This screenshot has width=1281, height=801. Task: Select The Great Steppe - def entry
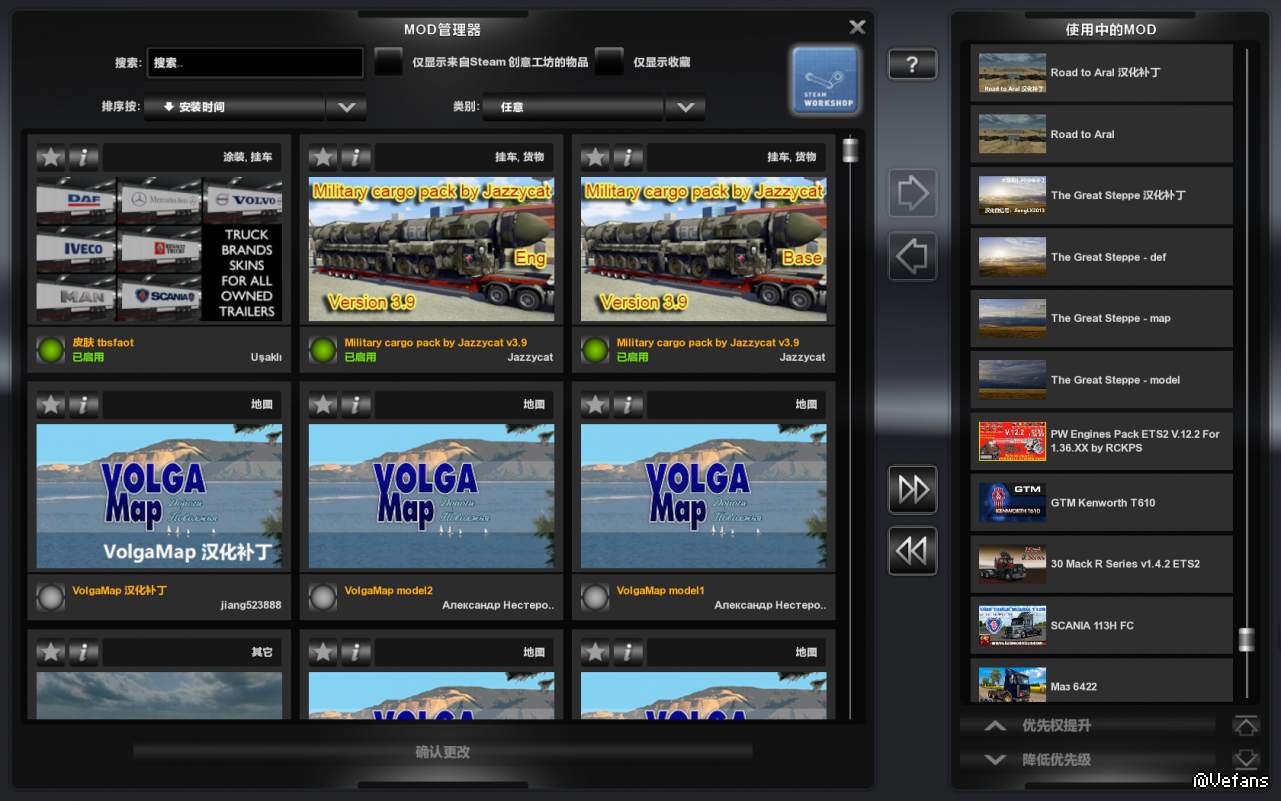pos(1102,257)
